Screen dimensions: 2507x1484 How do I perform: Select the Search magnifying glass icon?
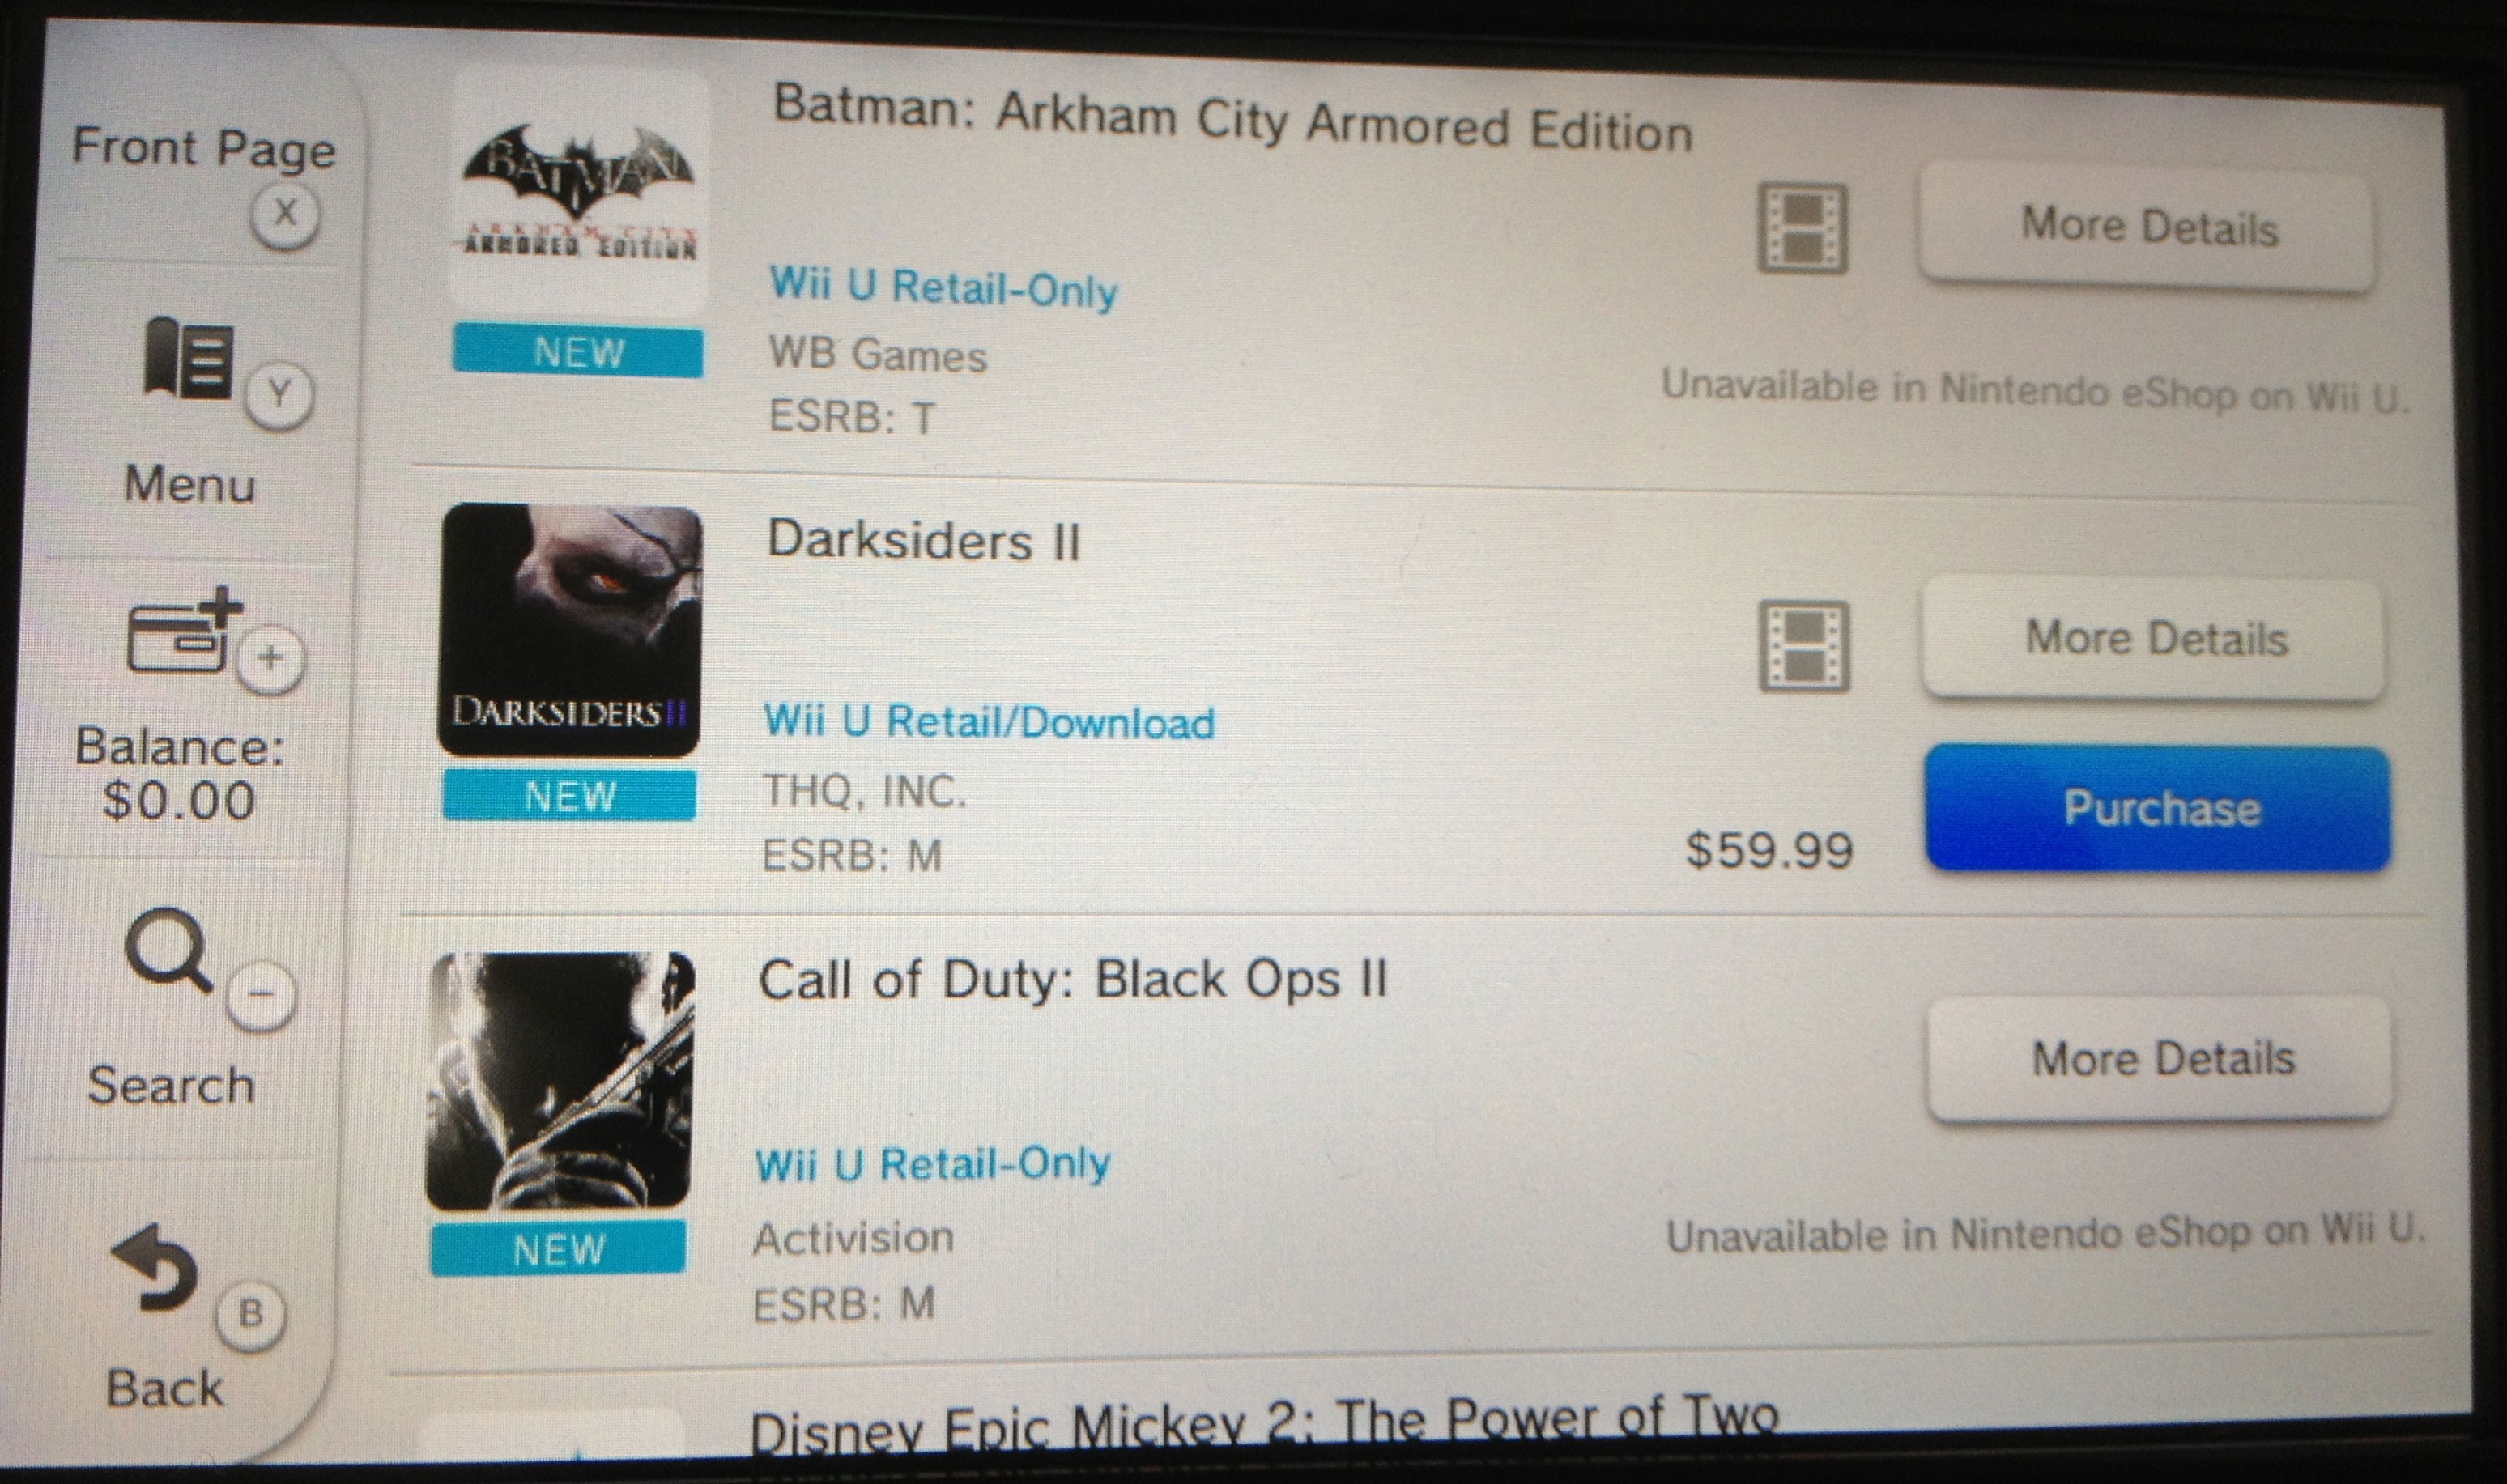[x=168, y=950]
